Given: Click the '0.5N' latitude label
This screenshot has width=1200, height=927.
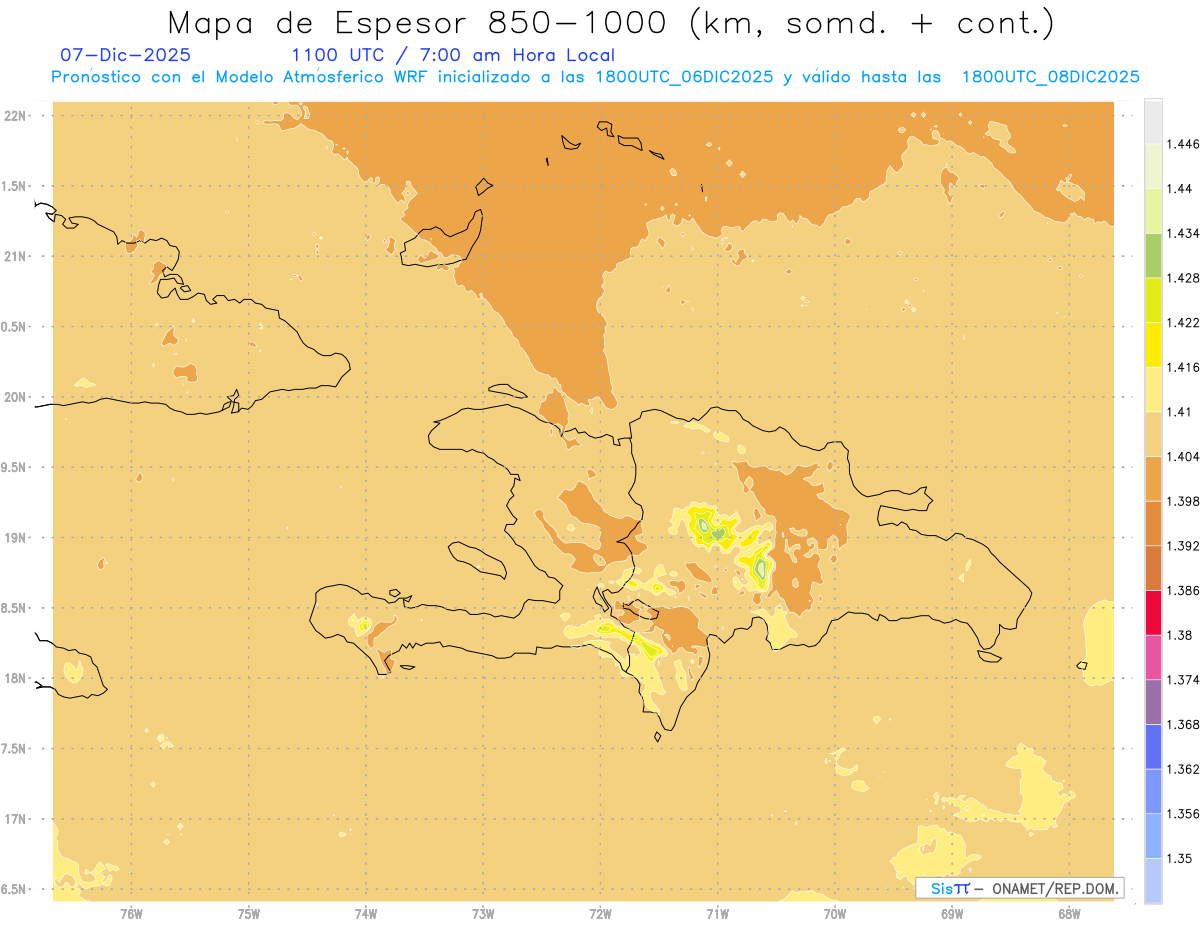Looking at the screenshot, I should coord(15,327).
